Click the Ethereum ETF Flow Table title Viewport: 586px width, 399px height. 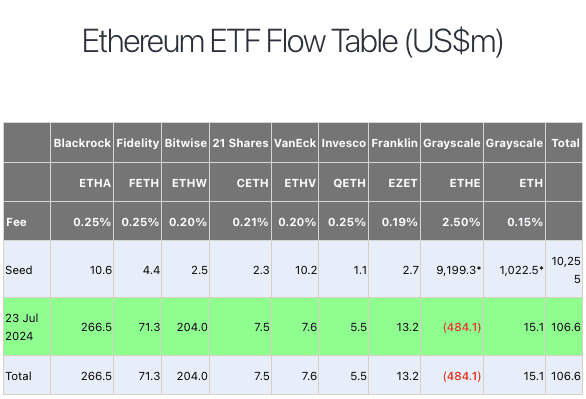[x=293, y=41]
